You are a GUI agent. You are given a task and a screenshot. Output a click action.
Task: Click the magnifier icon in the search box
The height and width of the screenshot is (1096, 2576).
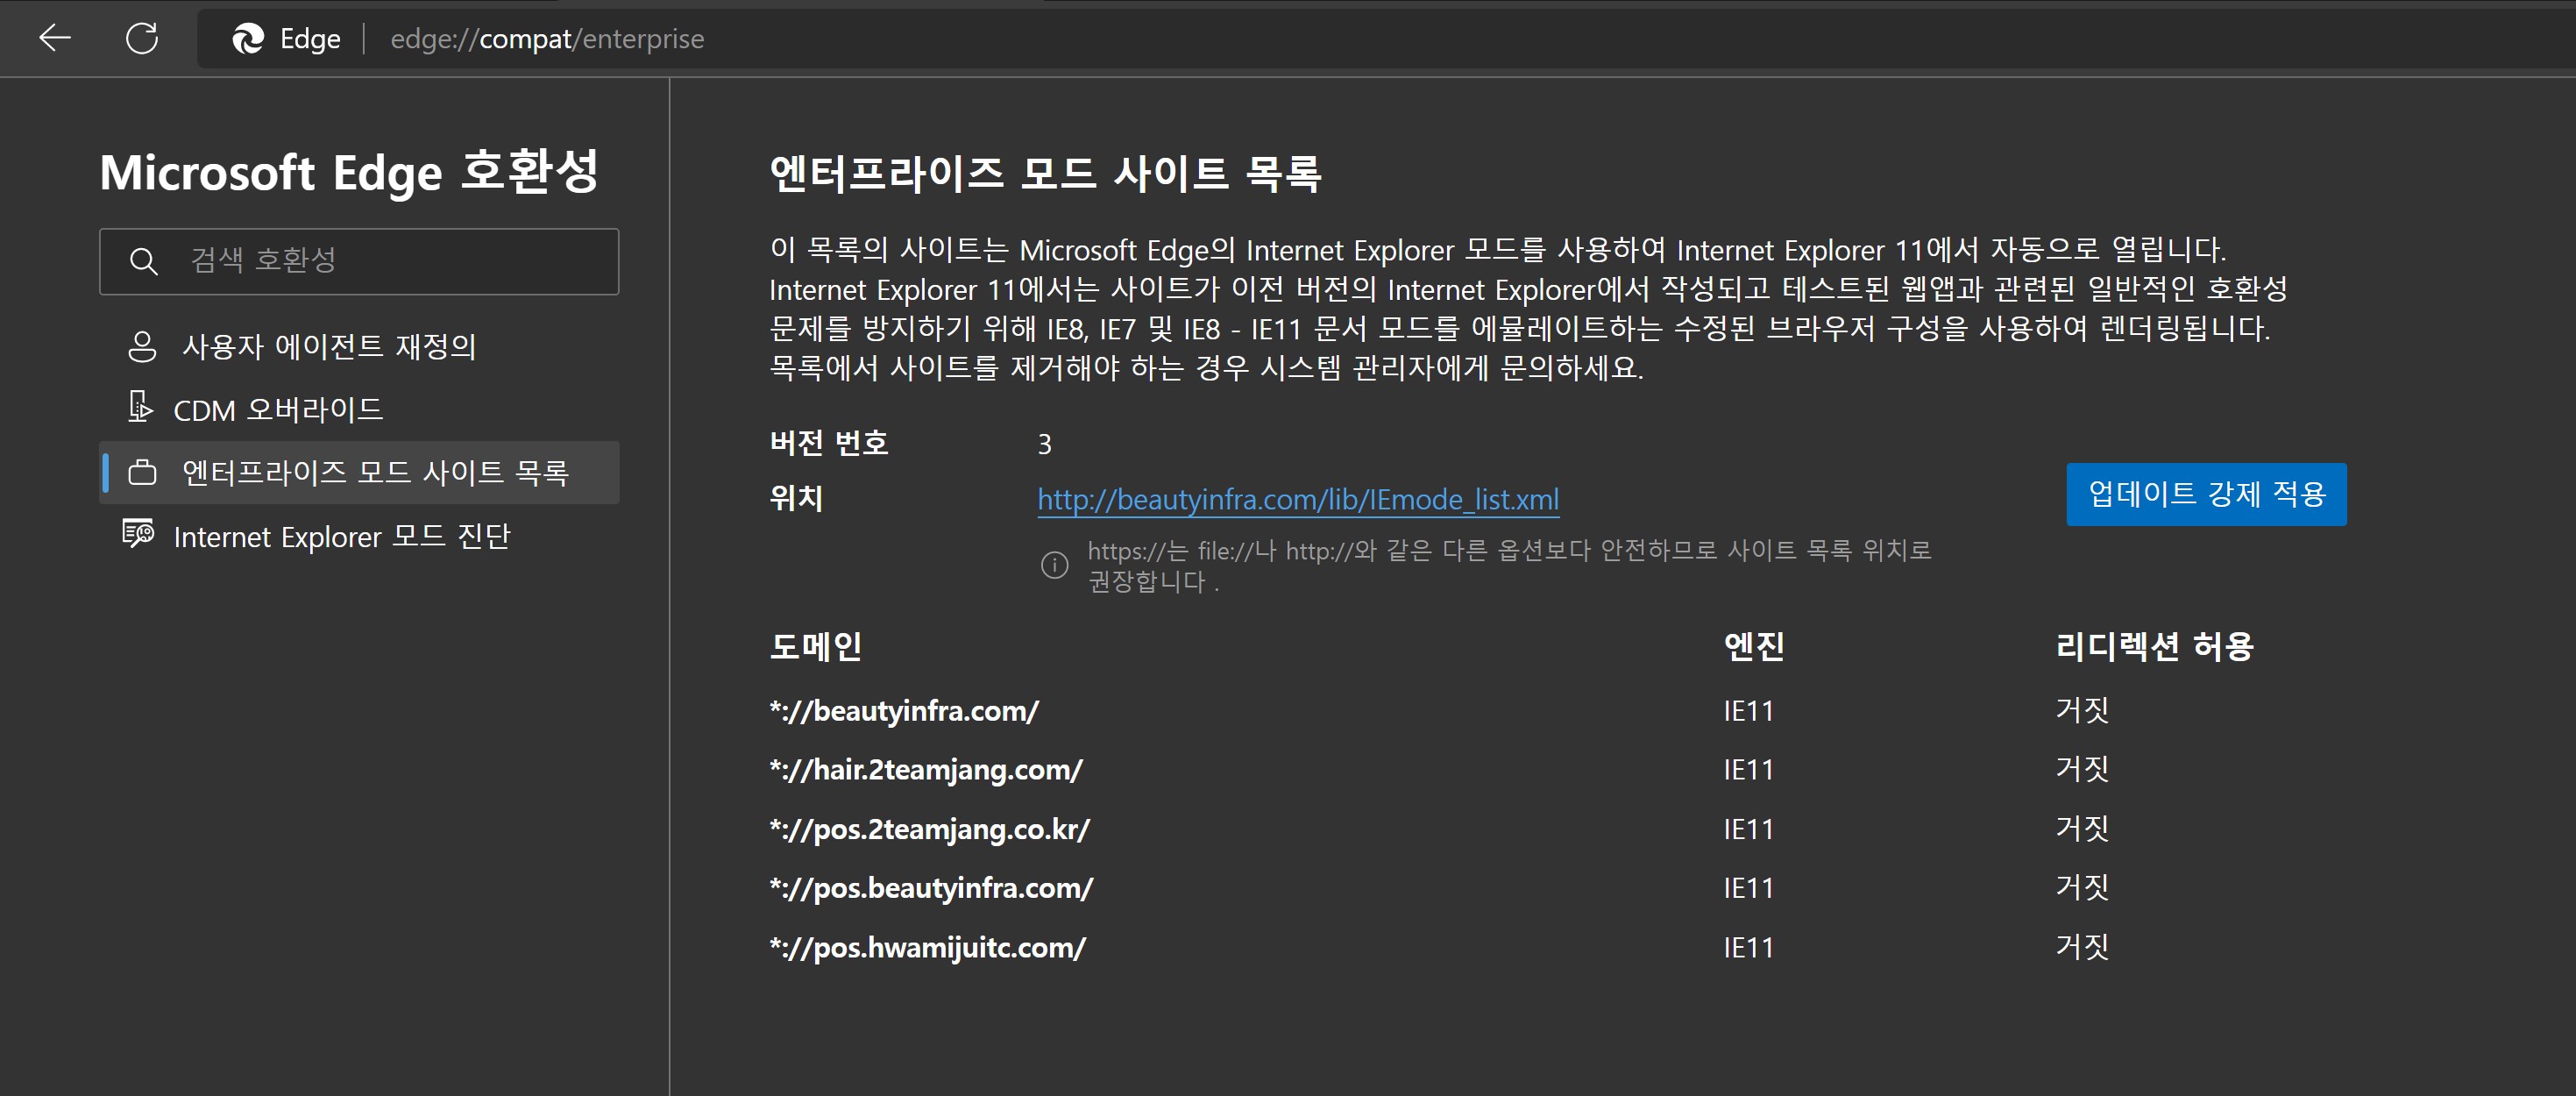144,261
